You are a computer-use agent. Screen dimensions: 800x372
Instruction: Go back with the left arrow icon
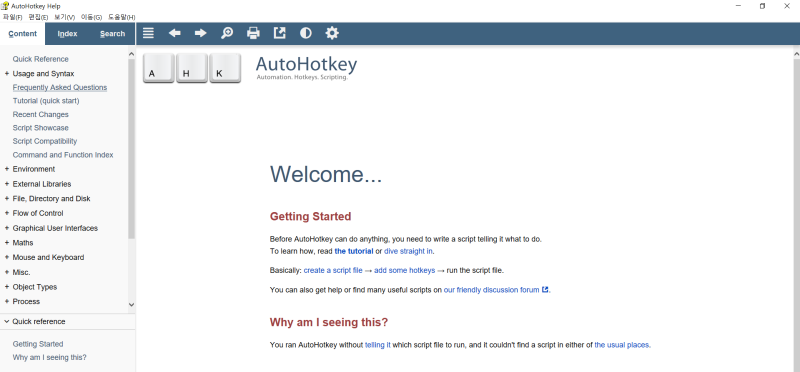pos(174,33)
